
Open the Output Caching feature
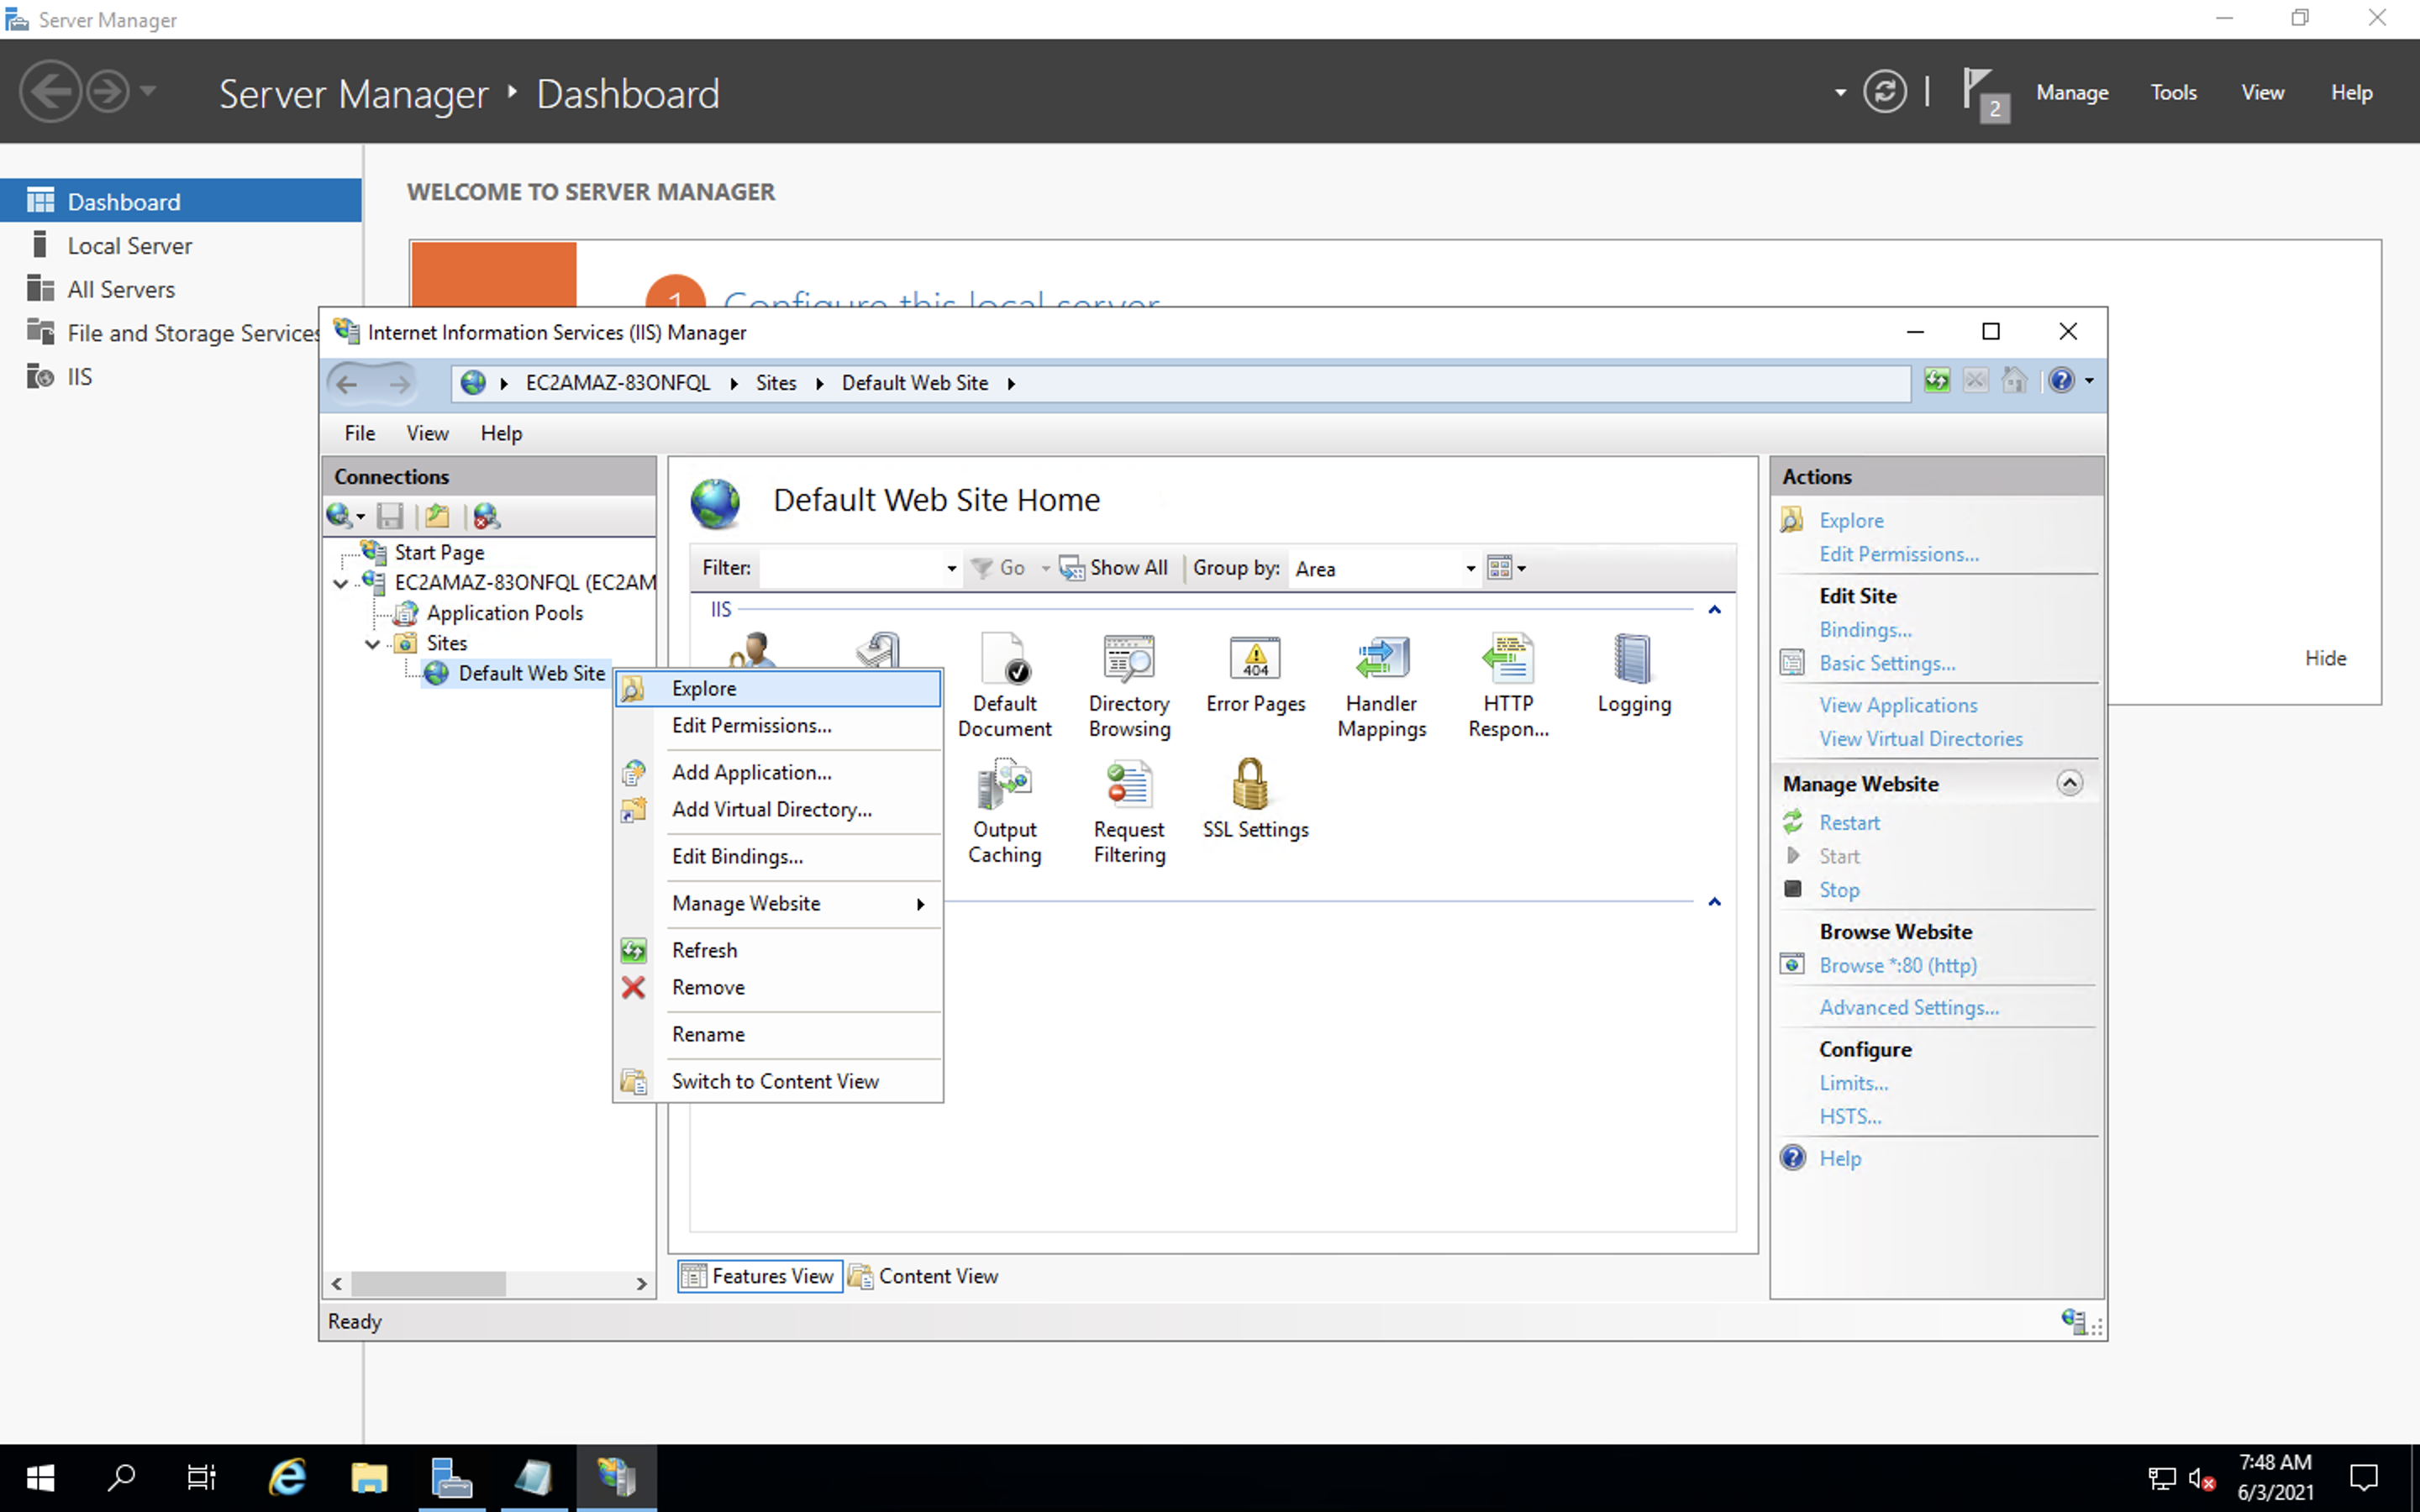click(1004, 811)
